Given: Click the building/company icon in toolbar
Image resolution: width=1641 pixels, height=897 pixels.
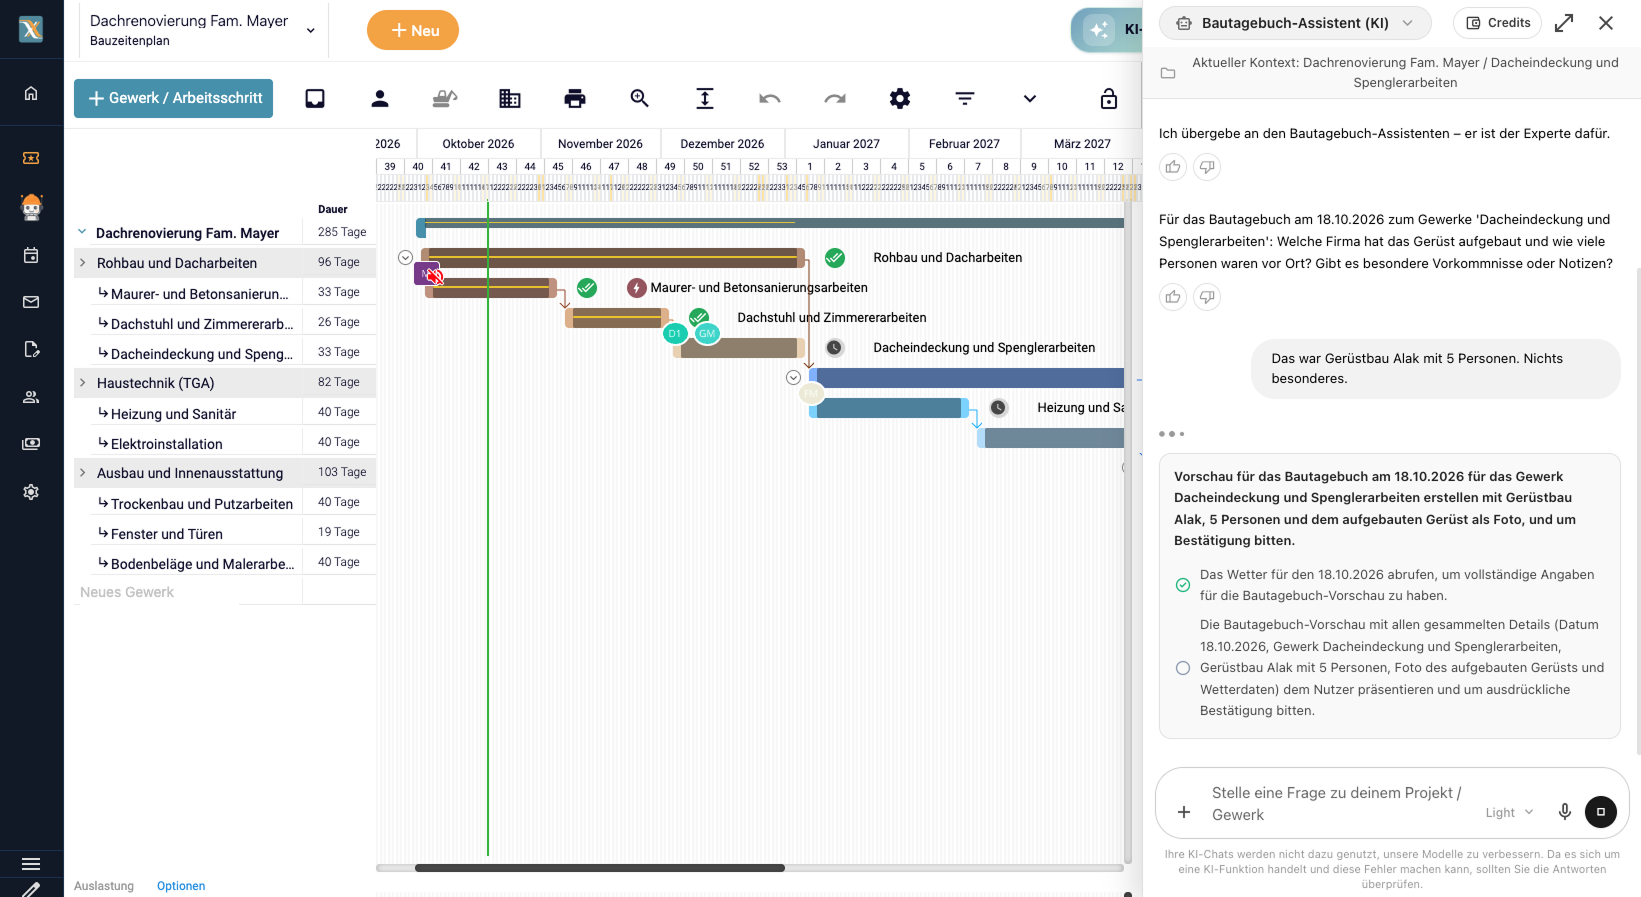Looking at the screenshot, I should pos(510,98).
